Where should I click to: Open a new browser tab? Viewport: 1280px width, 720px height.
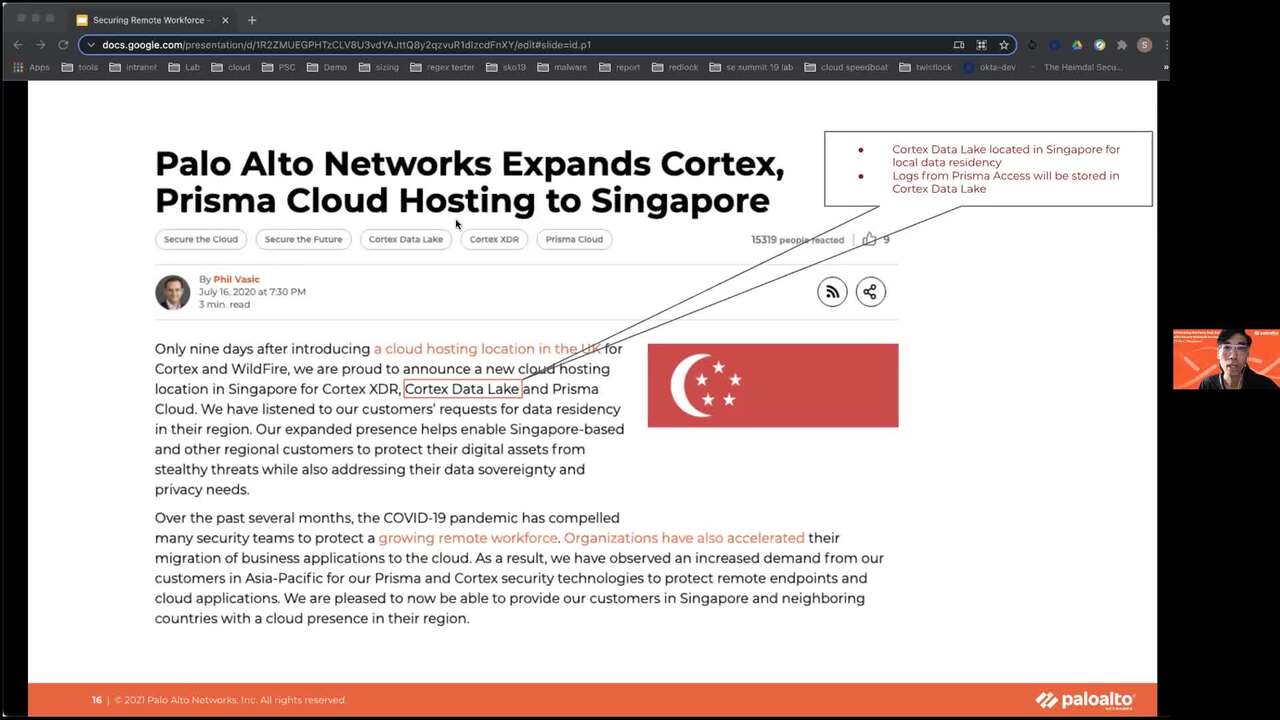pyautogui.click(x=252, y=20)
